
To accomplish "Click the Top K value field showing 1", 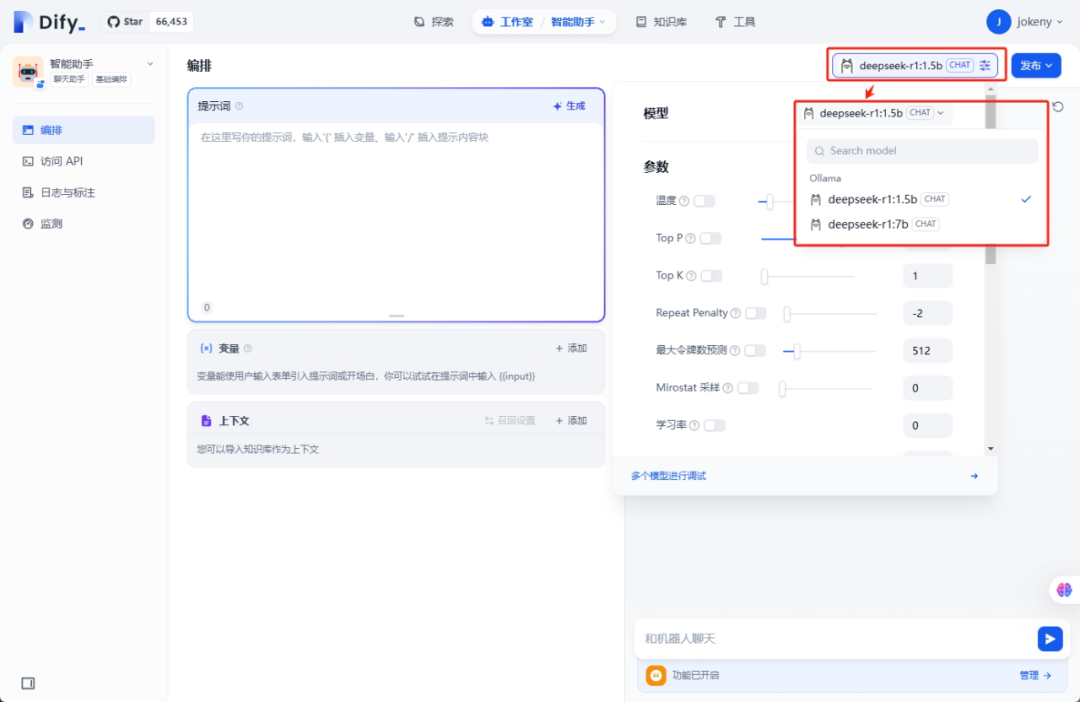I will [927, 276].
